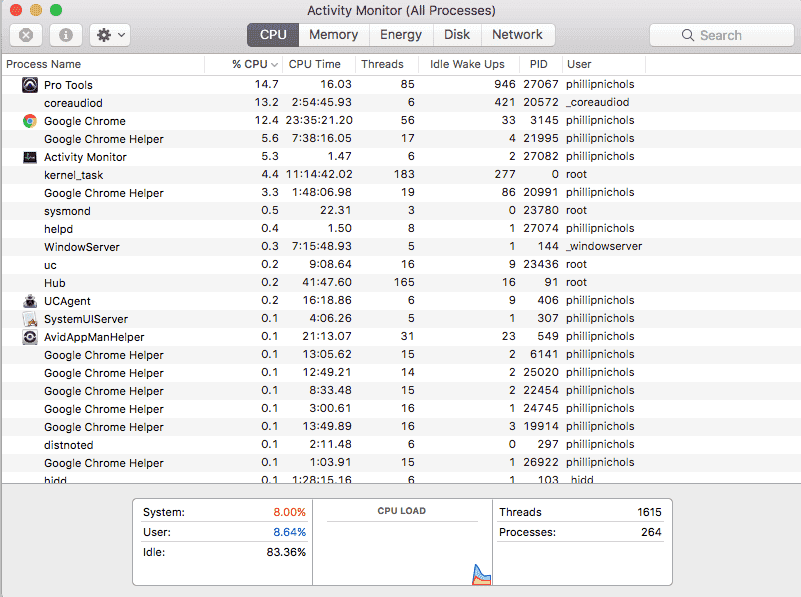
Task: Click the Idle percentage 83.36% value
Action: coord(286,552)
